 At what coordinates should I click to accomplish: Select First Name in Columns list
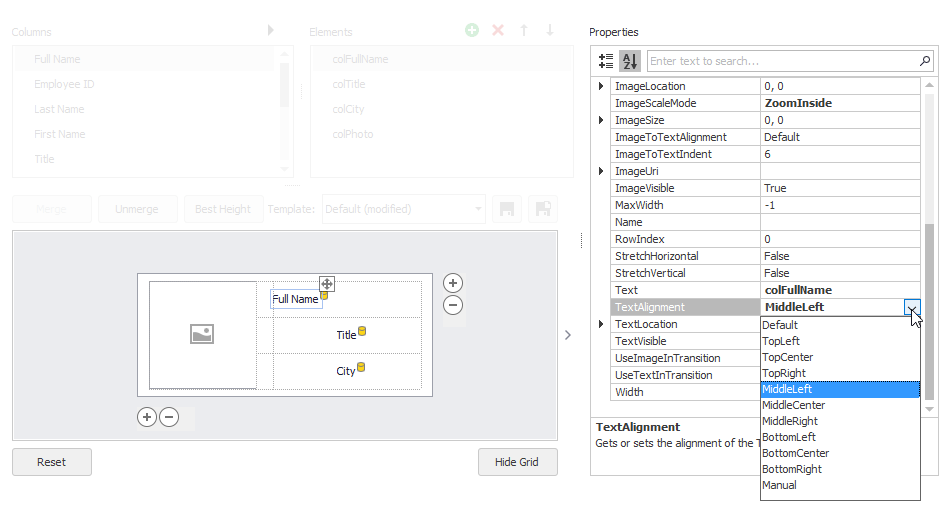click(144, 134)
